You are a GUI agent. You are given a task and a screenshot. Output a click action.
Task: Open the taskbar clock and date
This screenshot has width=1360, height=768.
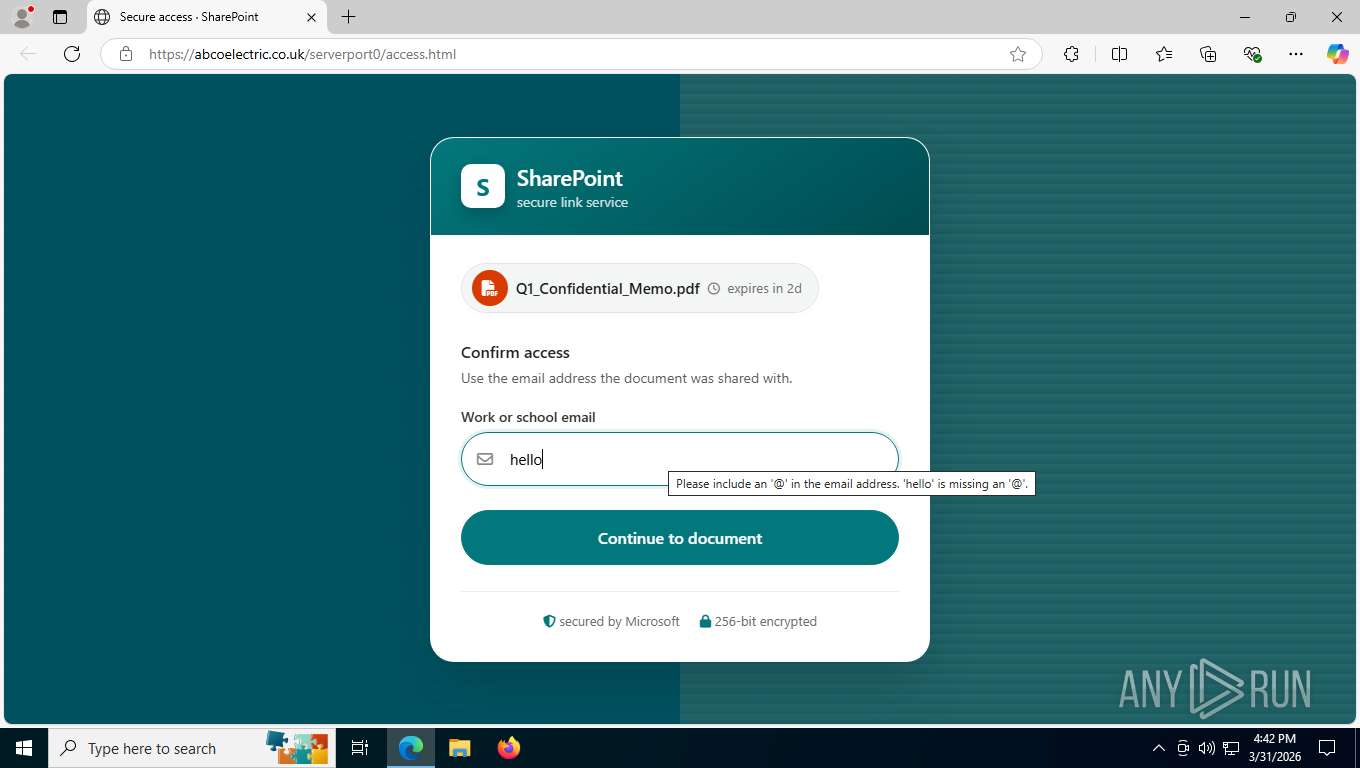point(1274,748)
